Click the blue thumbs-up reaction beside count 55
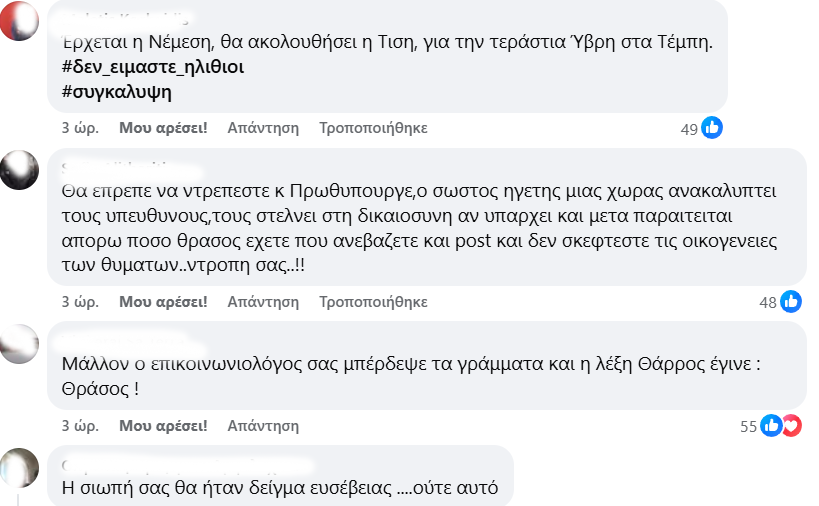This screenshot has height=506, width=819. tap(771, 425)
